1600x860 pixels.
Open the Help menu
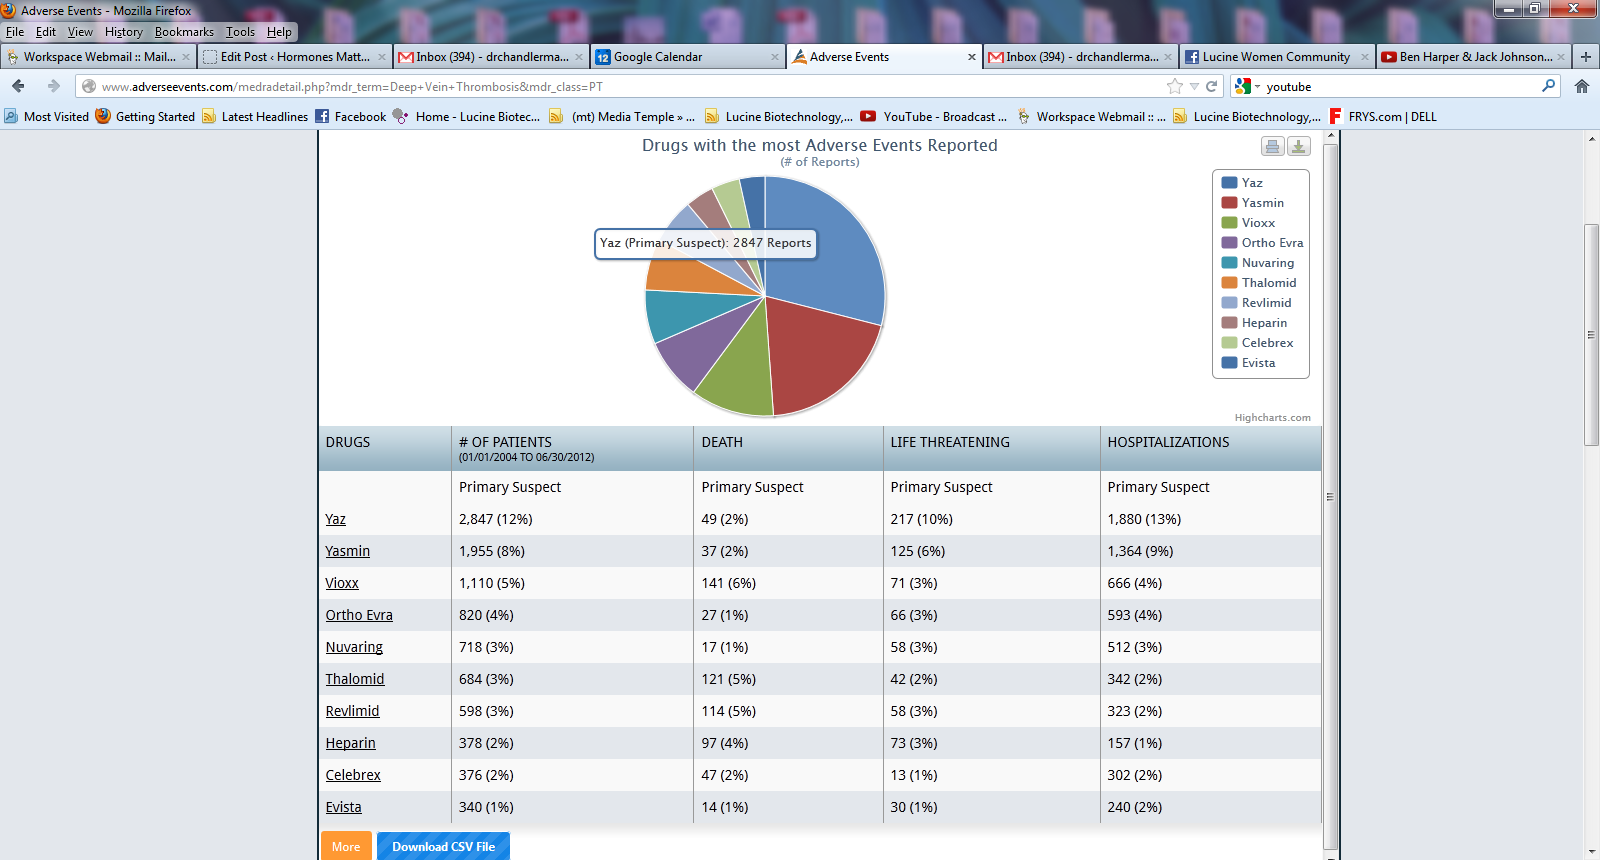click(x=279, y=32)
